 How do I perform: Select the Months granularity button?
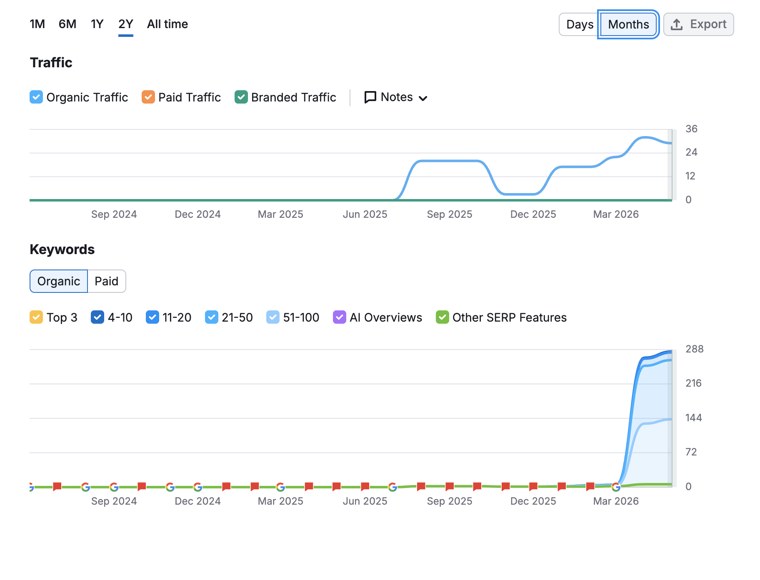[628, 24]
